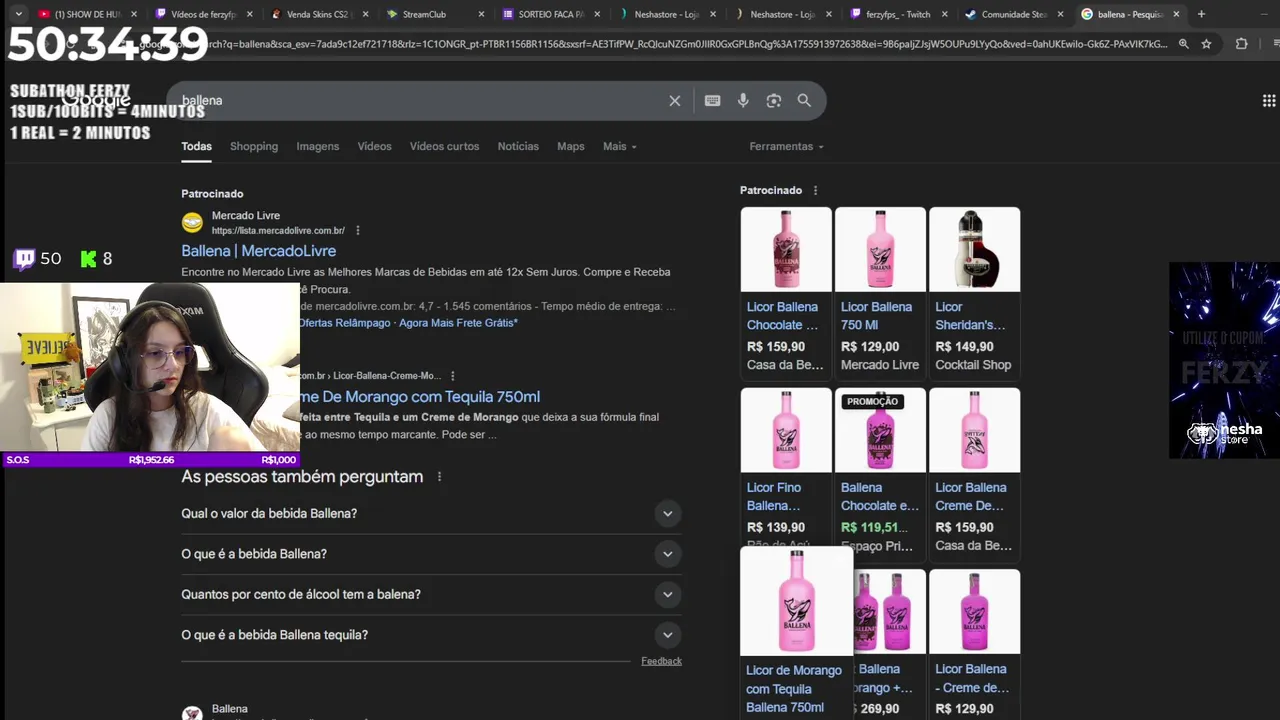1280x720 pixels.
Task: Switch to the Vídeos curtos tab
Action: (x=444, y=146)
